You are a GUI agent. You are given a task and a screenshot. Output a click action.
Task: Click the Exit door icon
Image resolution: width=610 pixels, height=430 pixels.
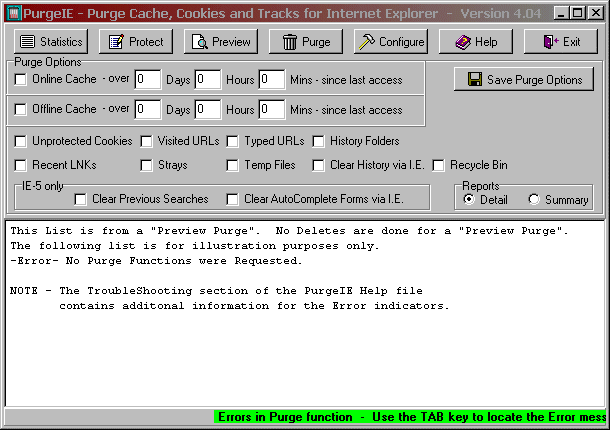pyautogui.click(x=550, y=42)
